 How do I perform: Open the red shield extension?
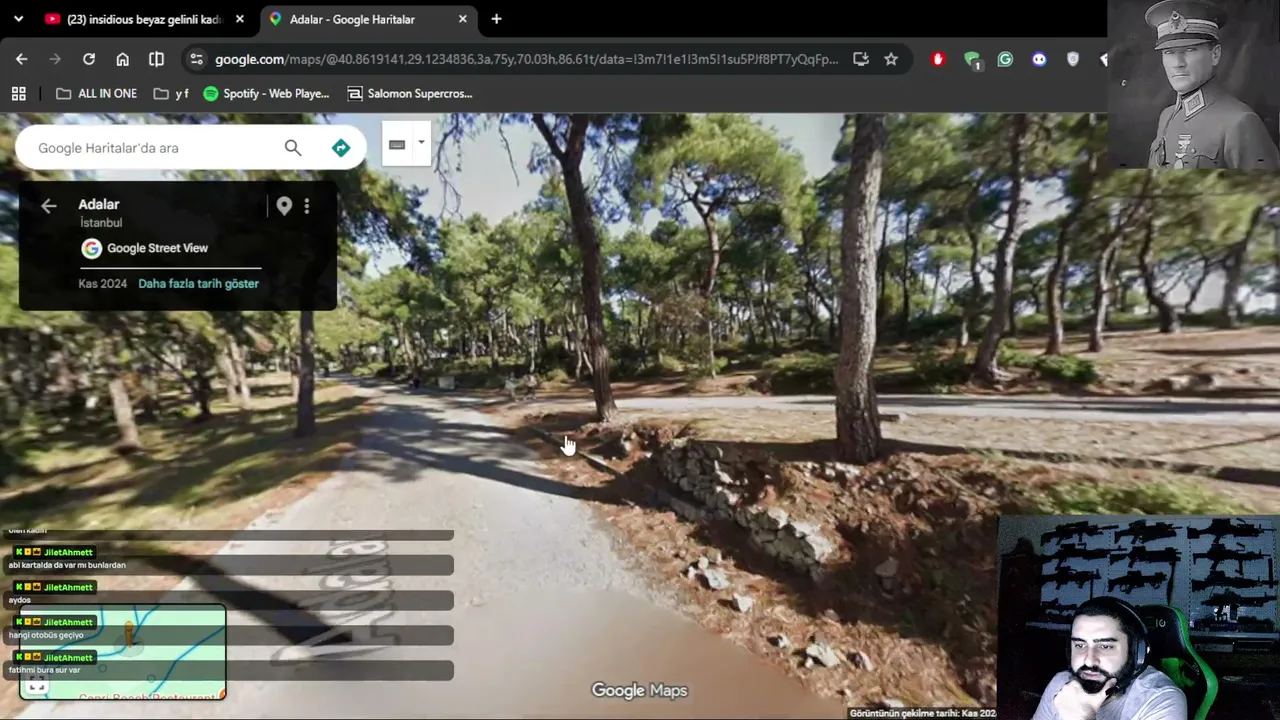tap(938, 59)
